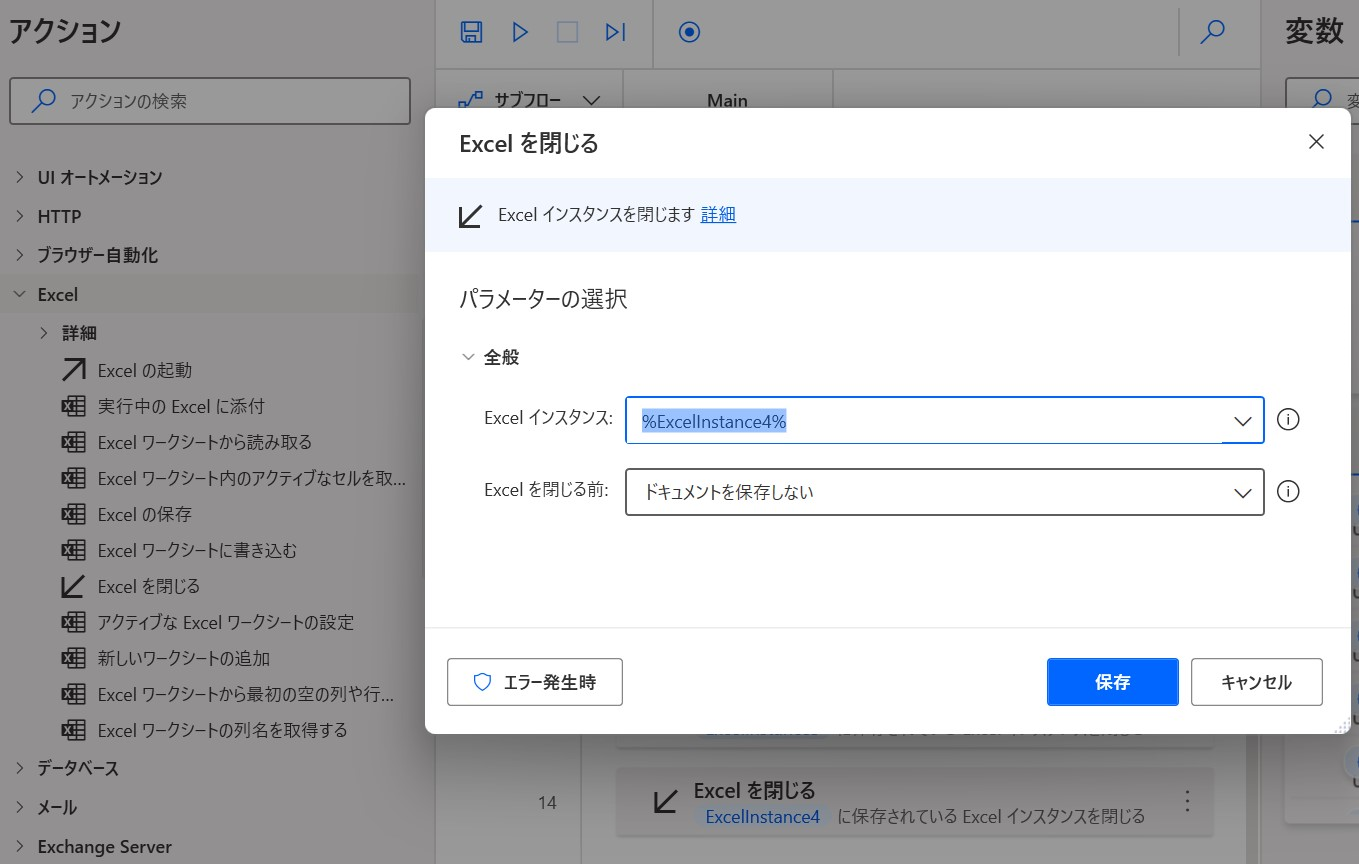Run the flow using the play icon
The height and width of the screenshot is (864, 1359).
519,31
